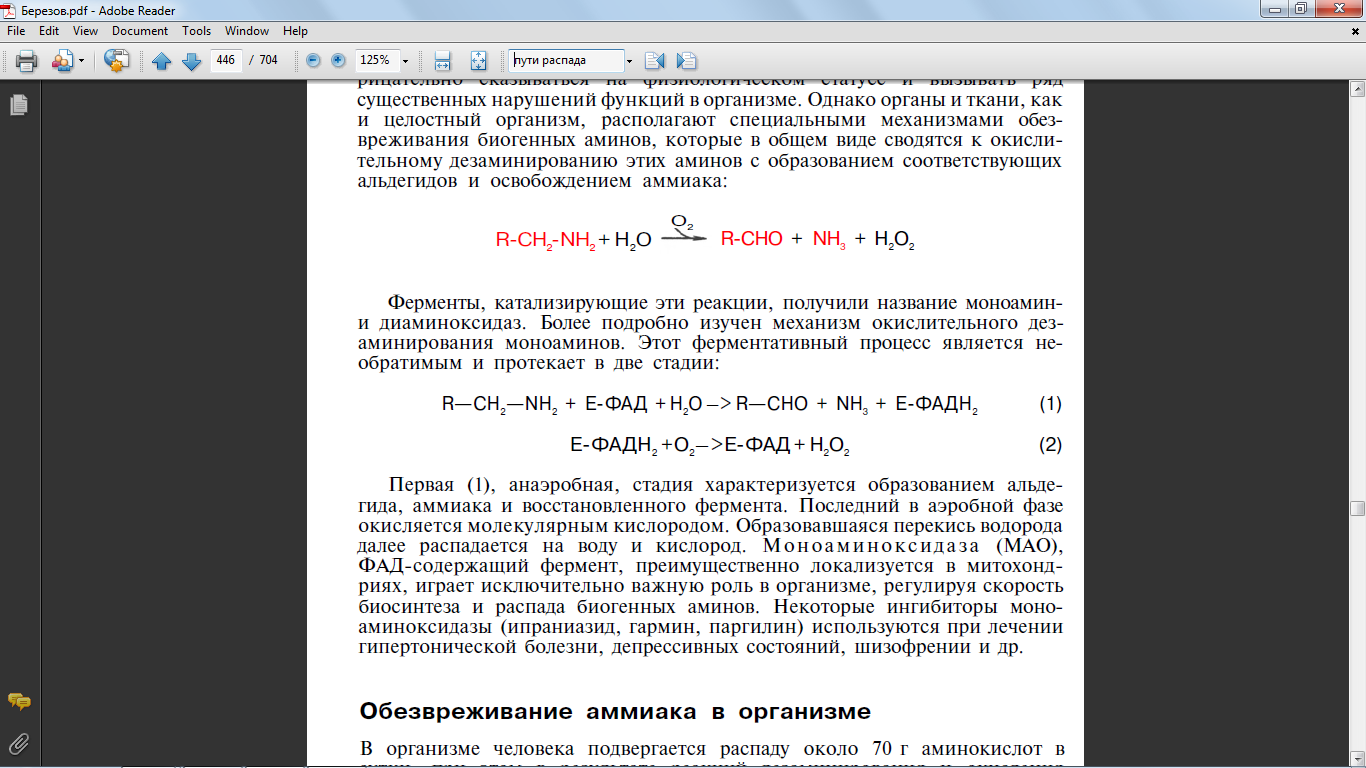
Task: Open the Comments panel icon in sidebar
Action: pyautogui.click(x=18, y=702)
